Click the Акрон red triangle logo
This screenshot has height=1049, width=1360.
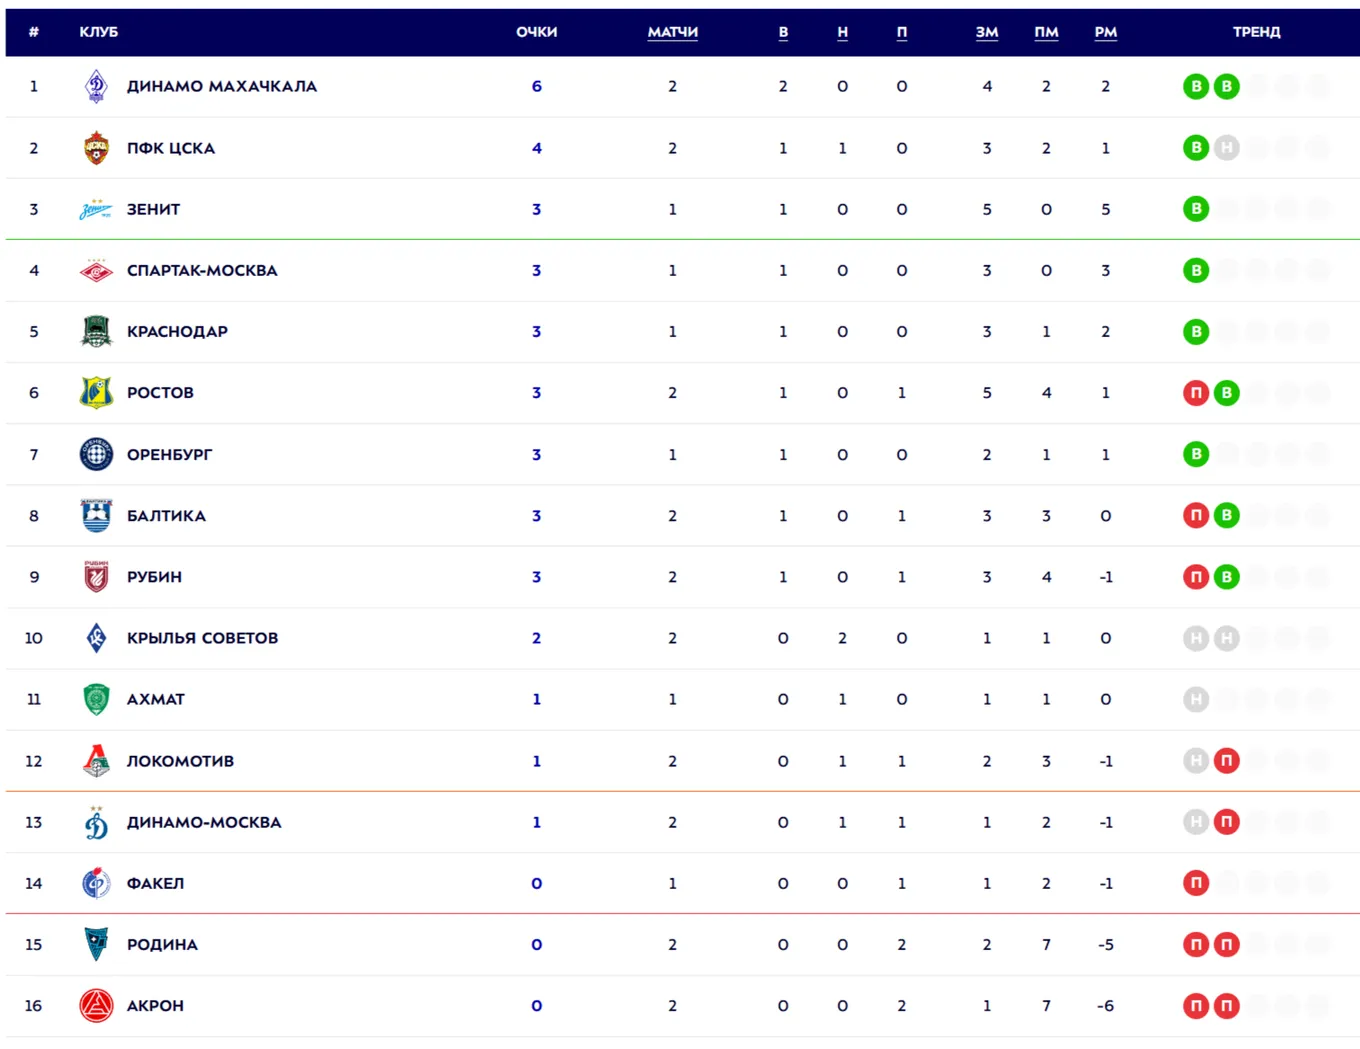click(96, 1006)
